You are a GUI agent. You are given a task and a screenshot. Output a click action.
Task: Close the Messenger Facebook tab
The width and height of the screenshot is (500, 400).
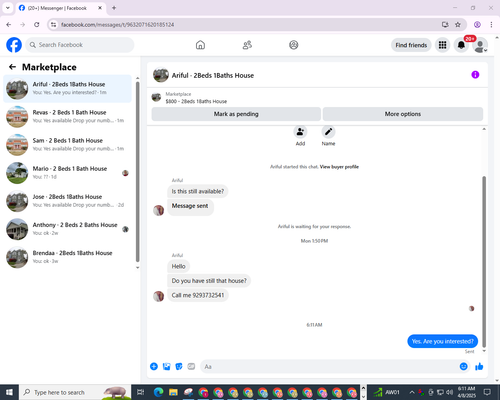coord(100,8)
